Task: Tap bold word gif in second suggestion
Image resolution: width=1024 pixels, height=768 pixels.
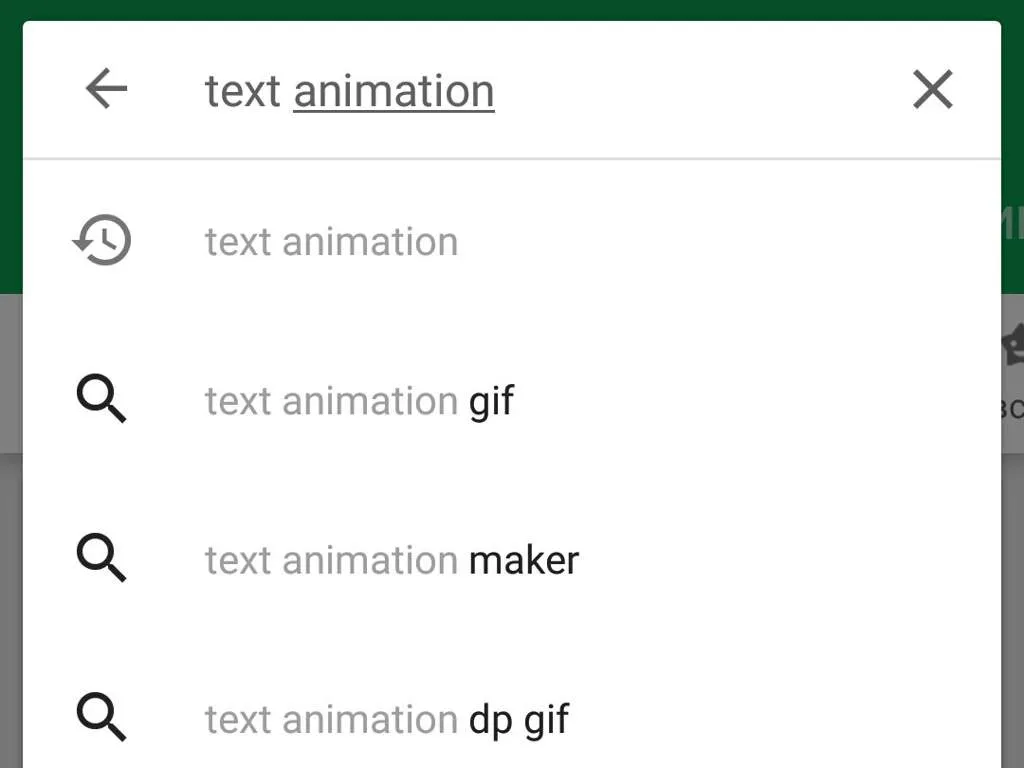Action: tap(492, 402)
